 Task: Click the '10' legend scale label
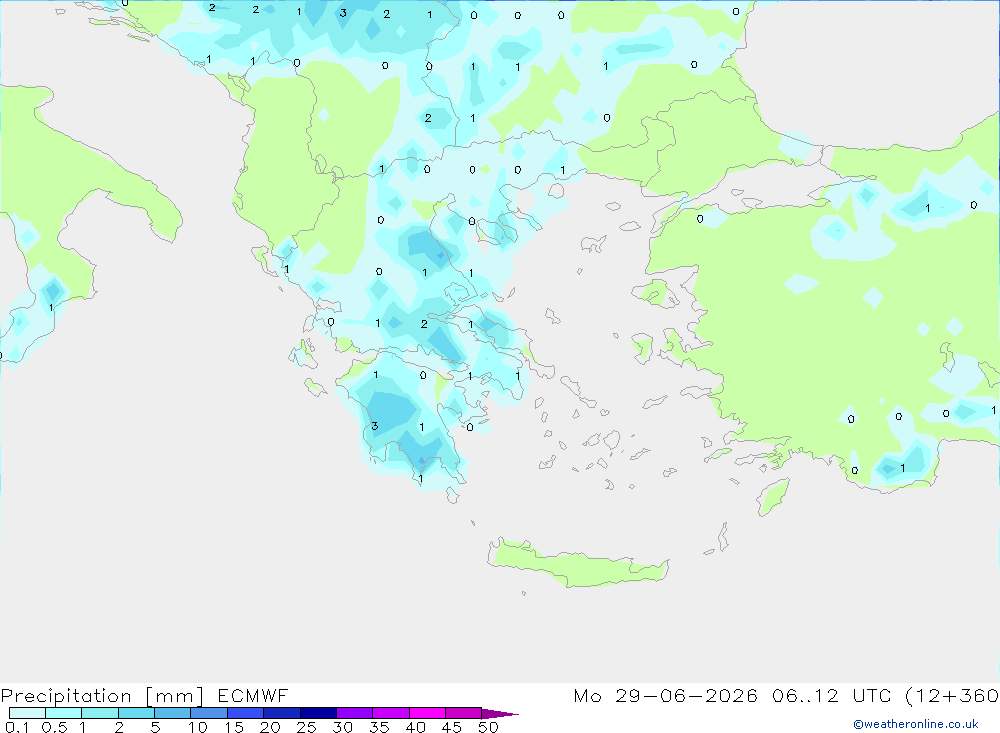[198, 727]
